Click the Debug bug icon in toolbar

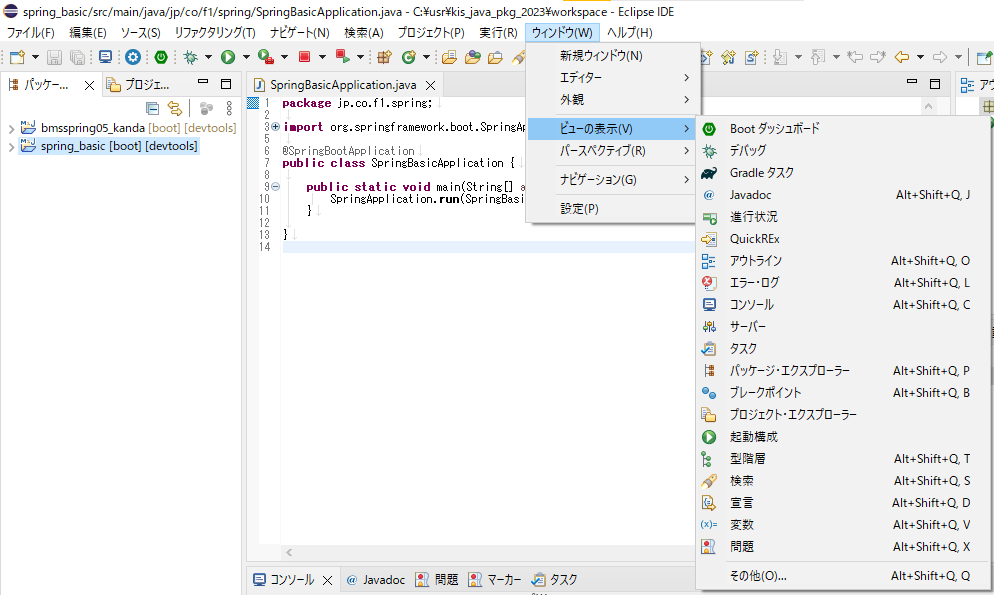[x=189, y=57]
